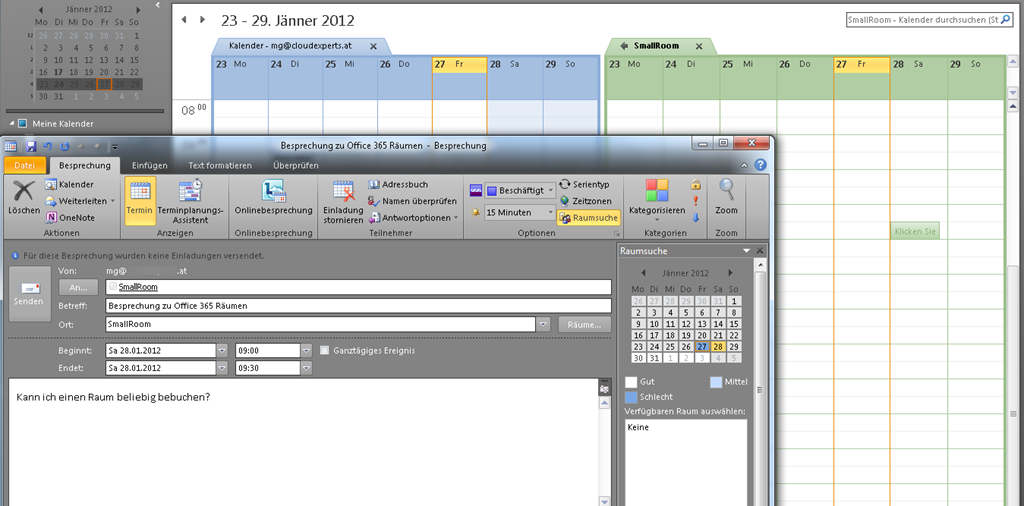1024x506 pixels.
Task: Go to previous month in Raumsuche calendar
Action: pyautogui.click(x=643, y=273)
